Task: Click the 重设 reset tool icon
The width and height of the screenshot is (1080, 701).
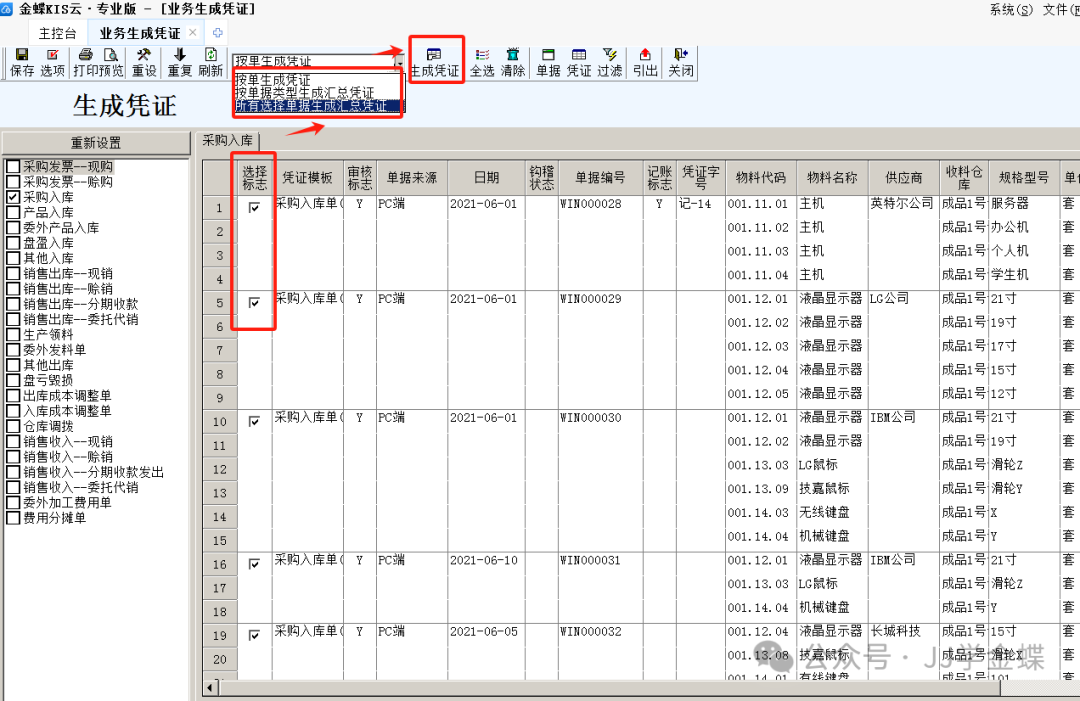Action: [x=144, y=63]
